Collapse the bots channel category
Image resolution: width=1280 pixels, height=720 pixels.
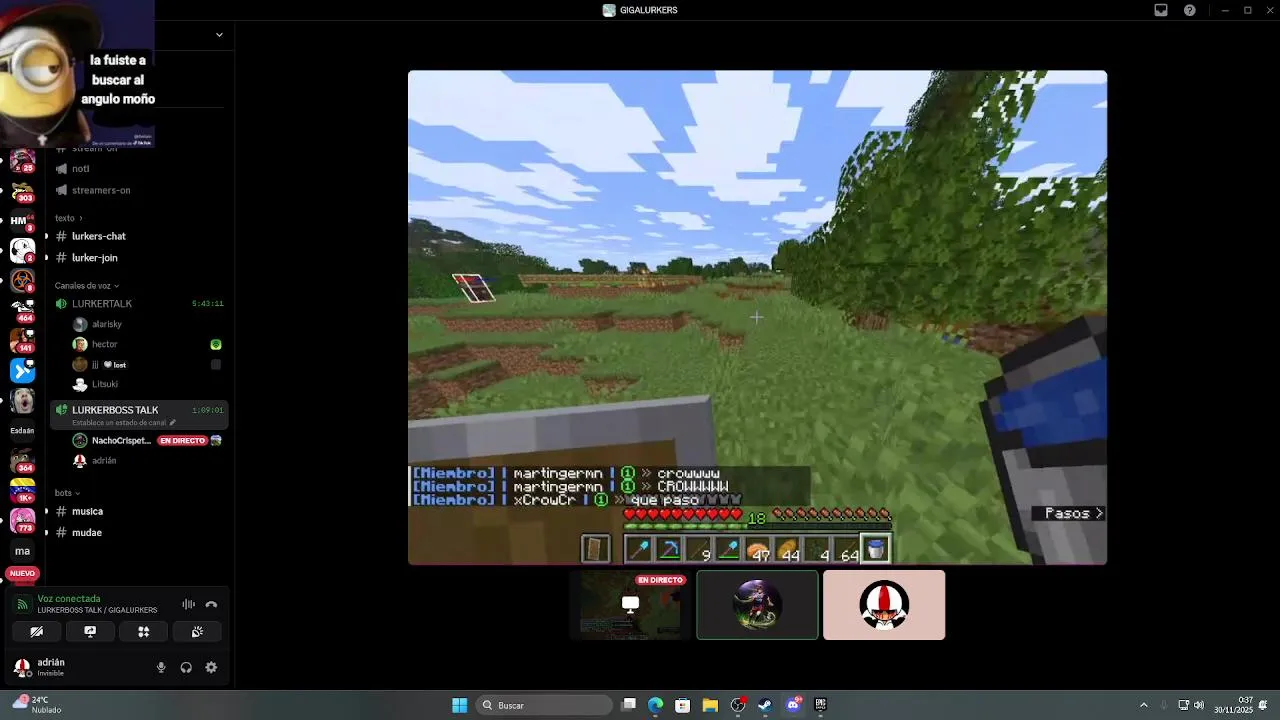[67, 493]
